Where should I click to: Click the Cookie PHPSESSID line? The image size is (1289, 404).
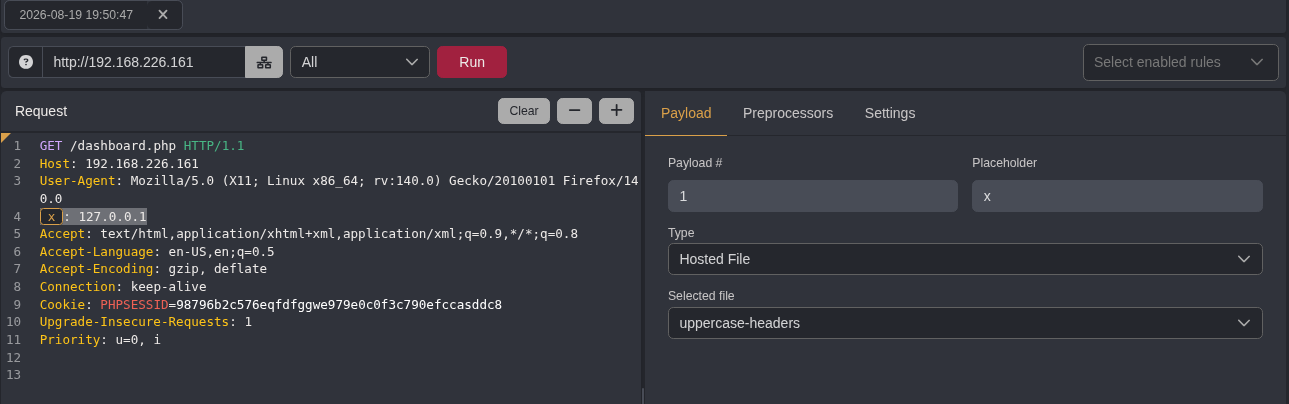[x=271, y=305]
